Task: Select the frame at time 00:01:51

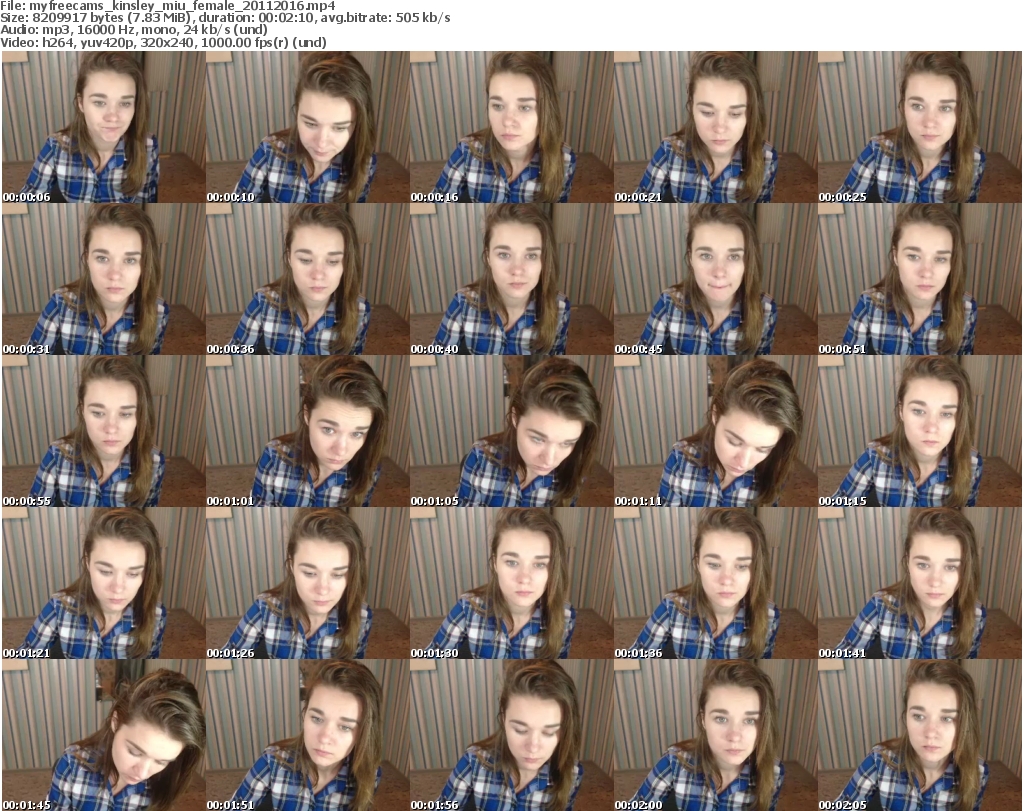Action: point(308,735)
